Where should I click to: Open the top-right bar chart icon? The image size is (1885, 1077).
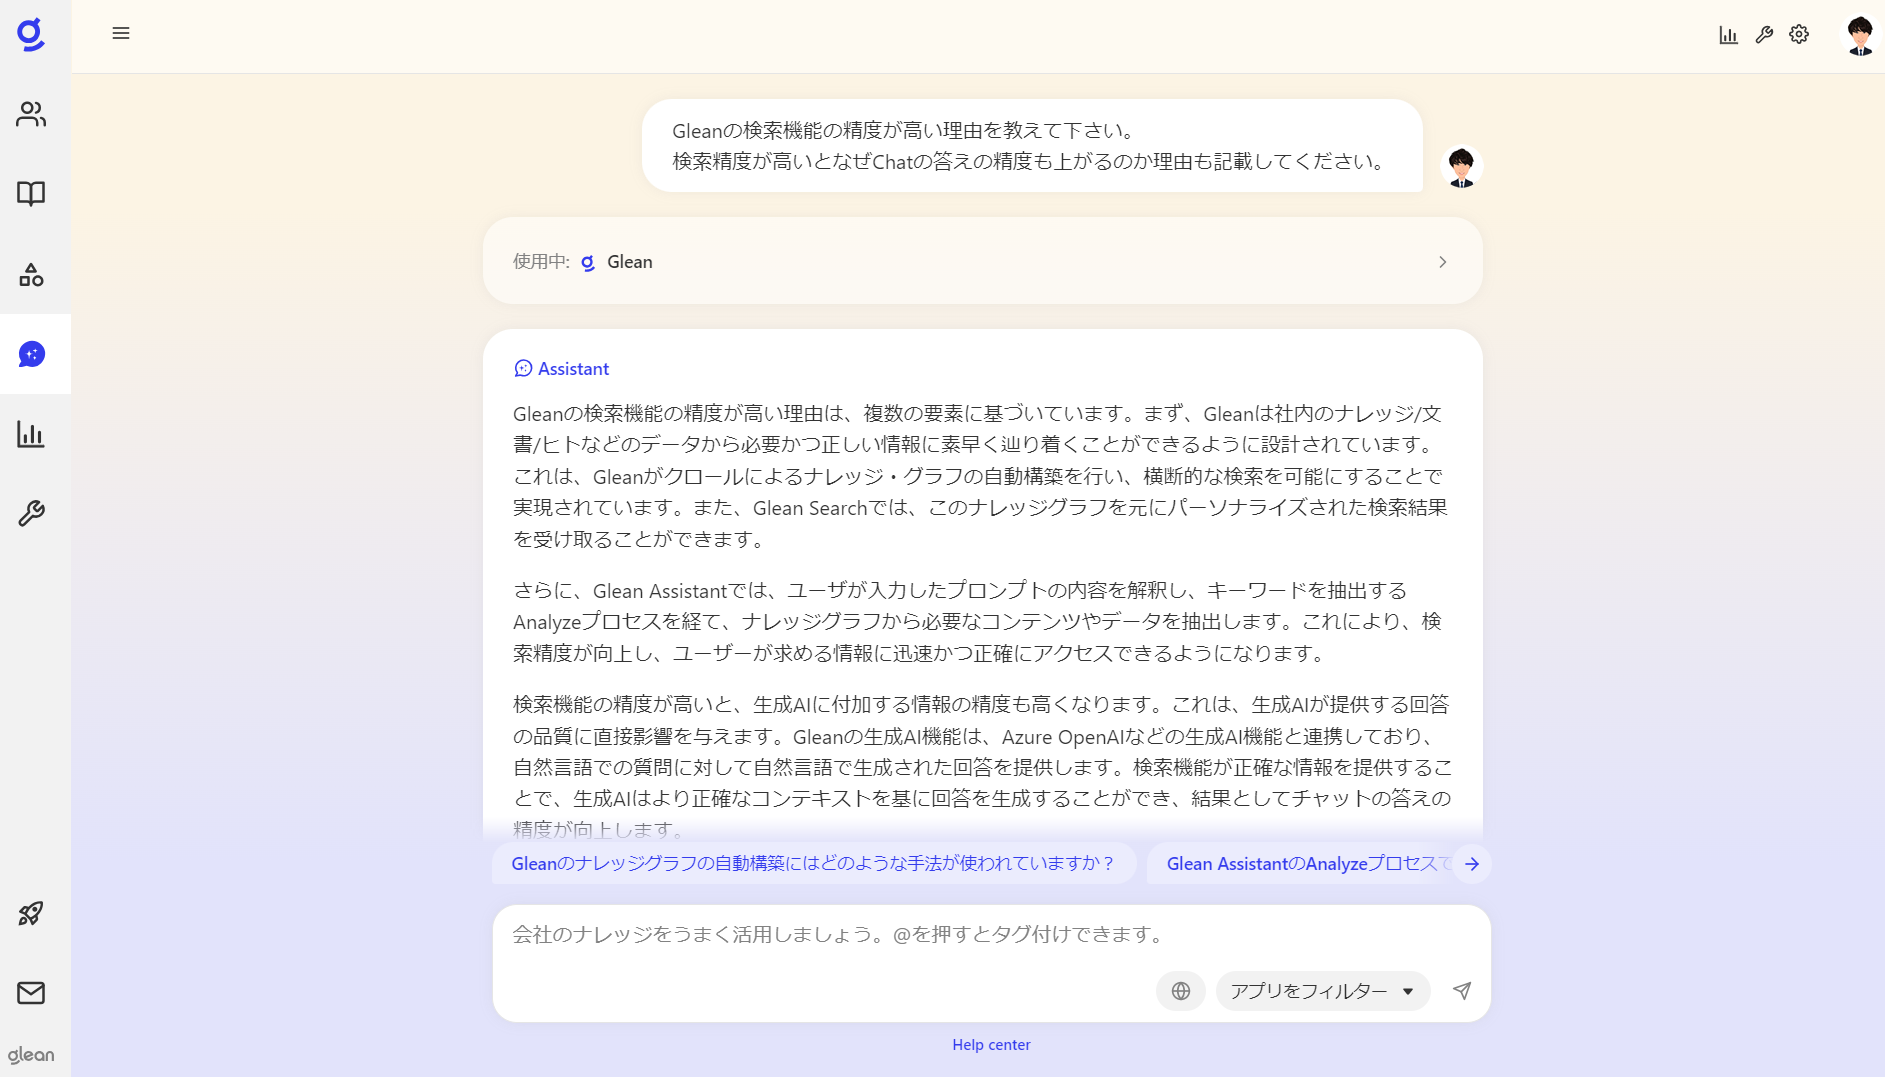(1728, 35)
